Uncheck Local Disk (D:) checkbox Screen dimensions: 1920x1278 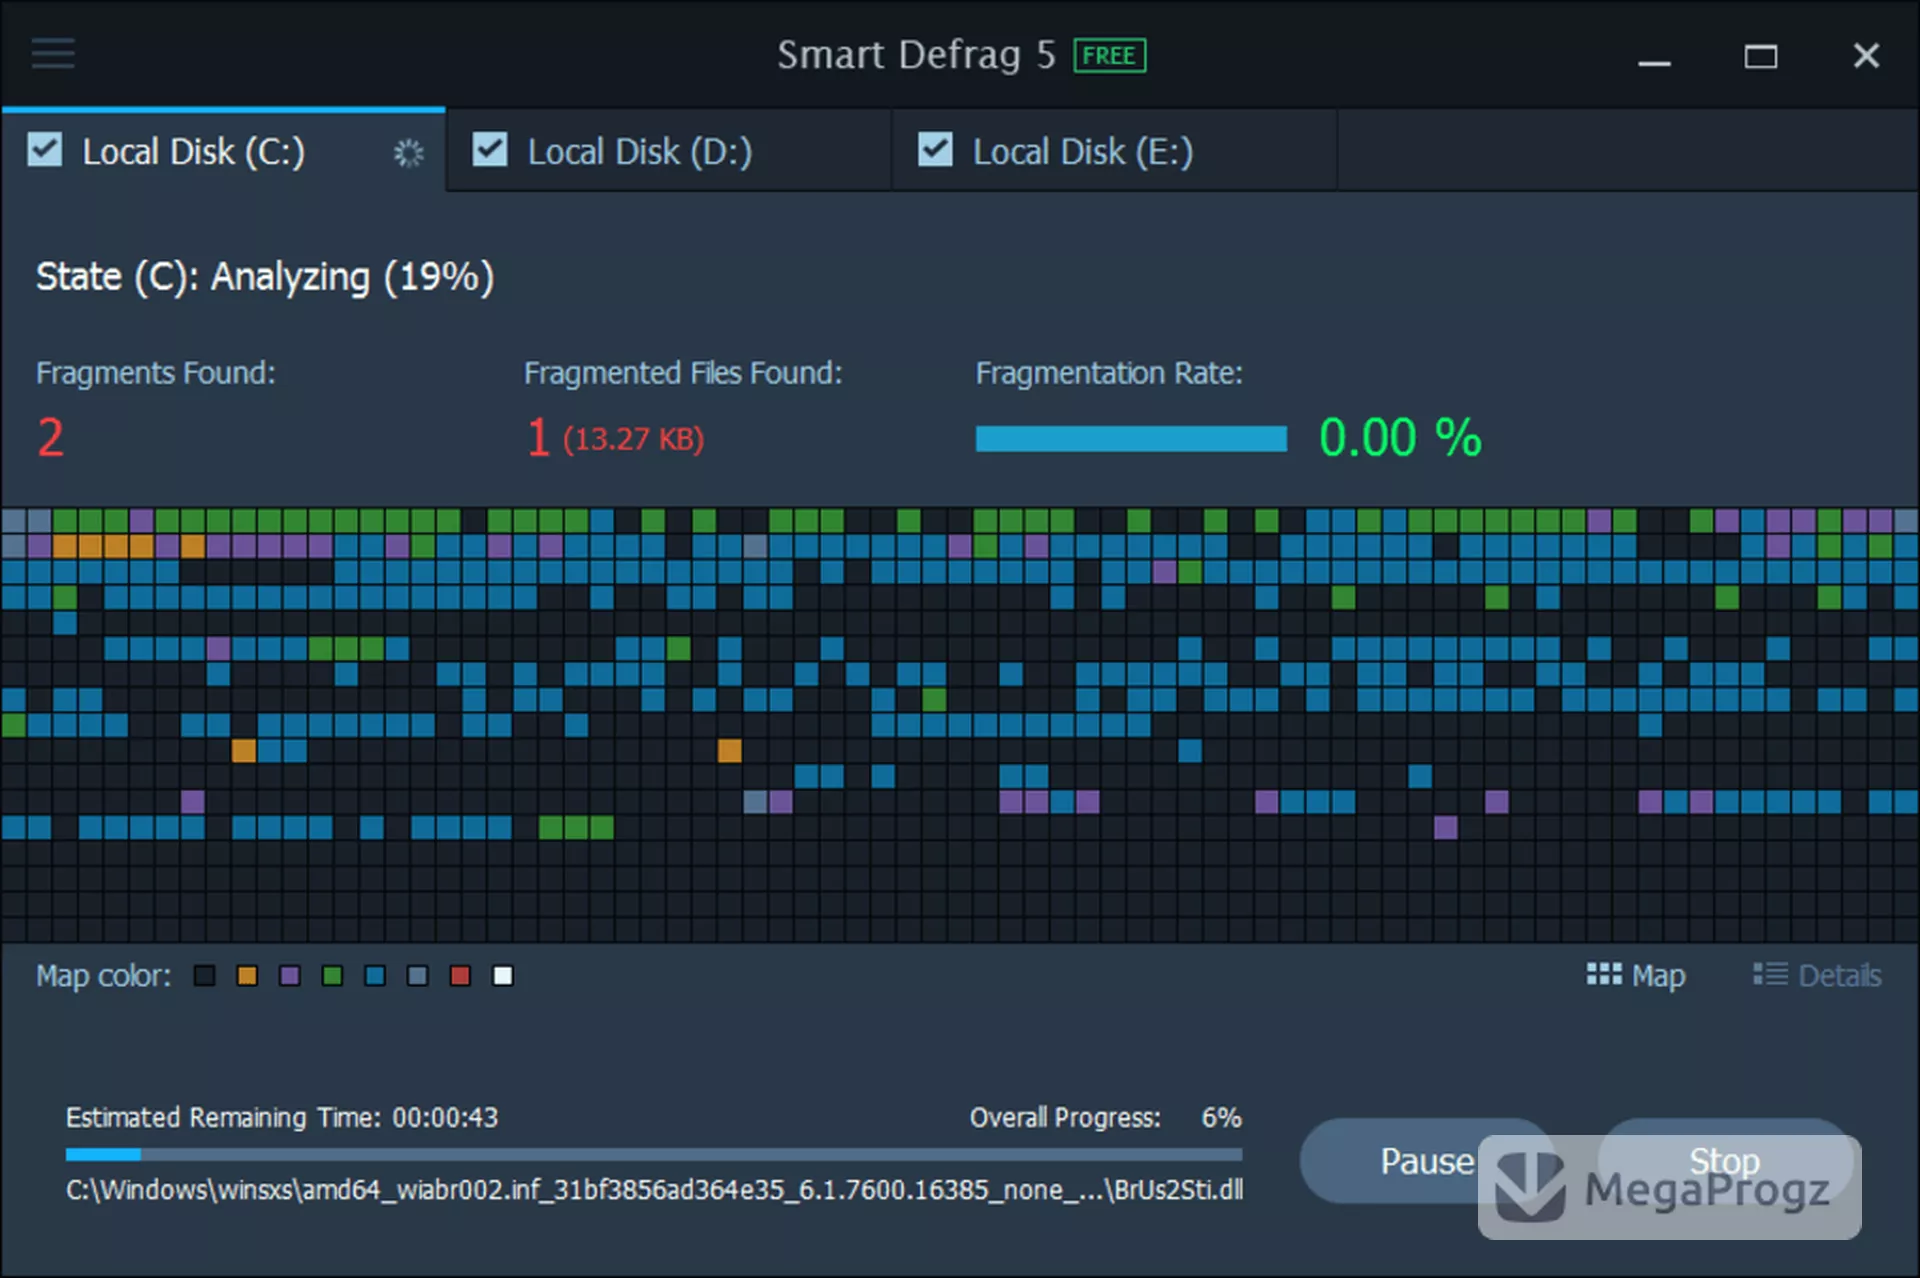(x=490, y=150)
